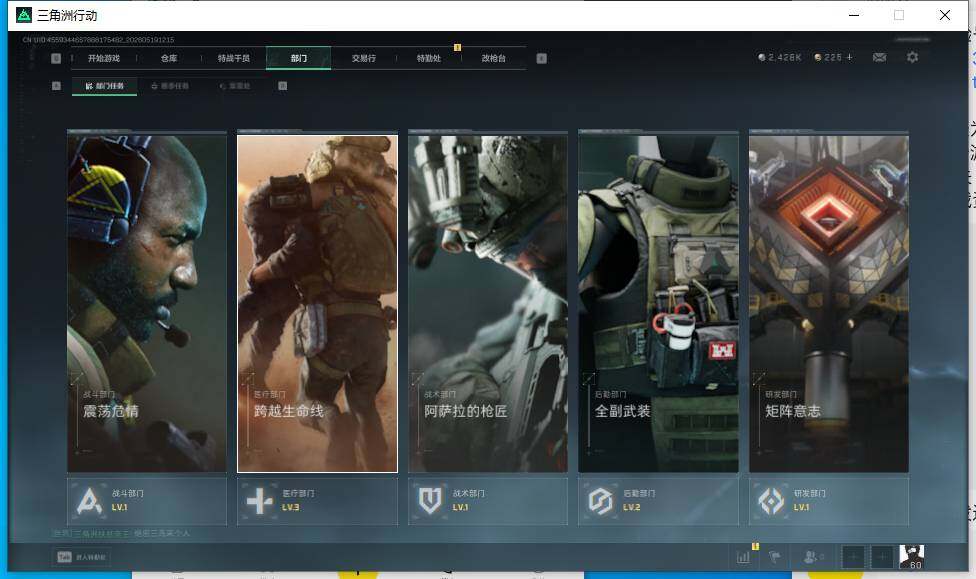Click the 战术部门 shield emblem icon

[x=430, y=501]
